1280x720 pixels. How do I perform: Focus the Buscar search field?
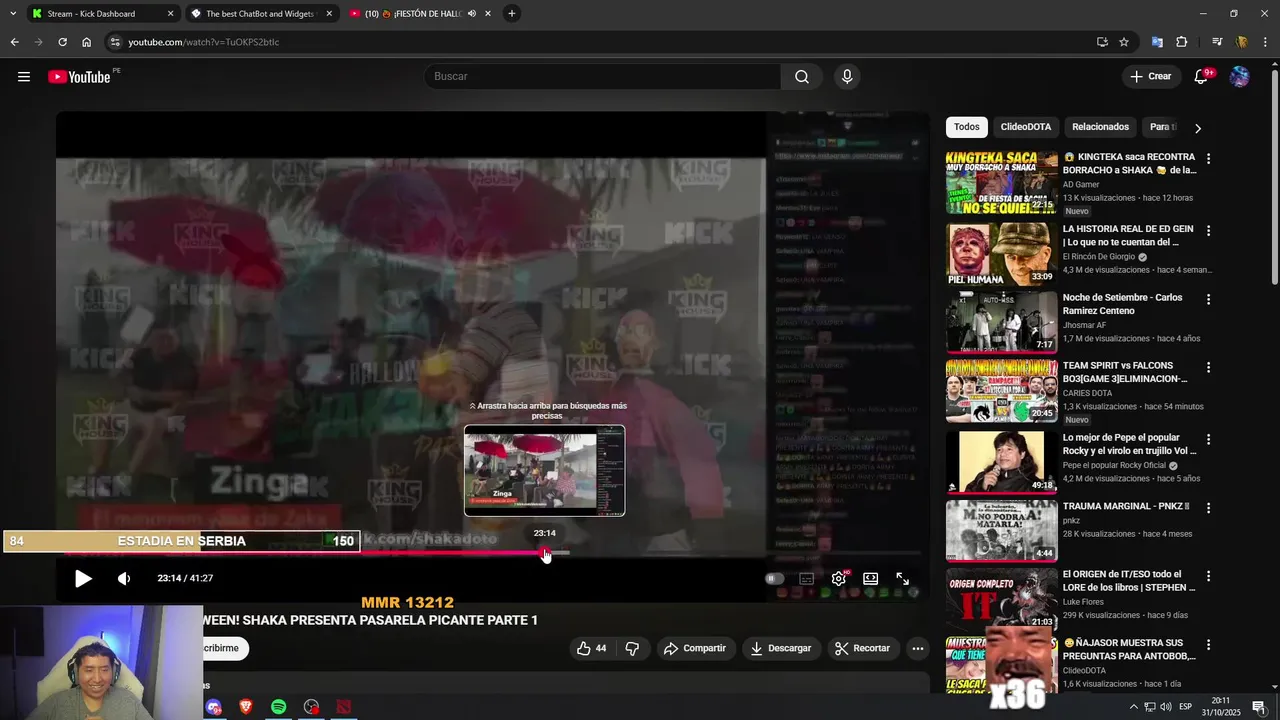point(602,77)
